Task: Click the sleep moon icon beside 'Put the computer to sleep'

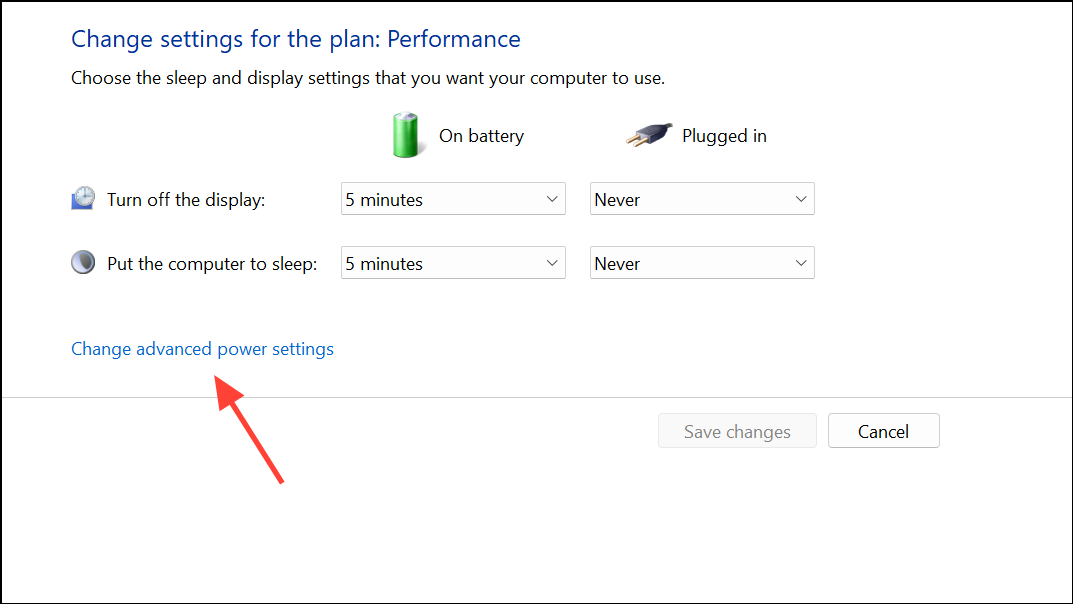Action: 83,262
